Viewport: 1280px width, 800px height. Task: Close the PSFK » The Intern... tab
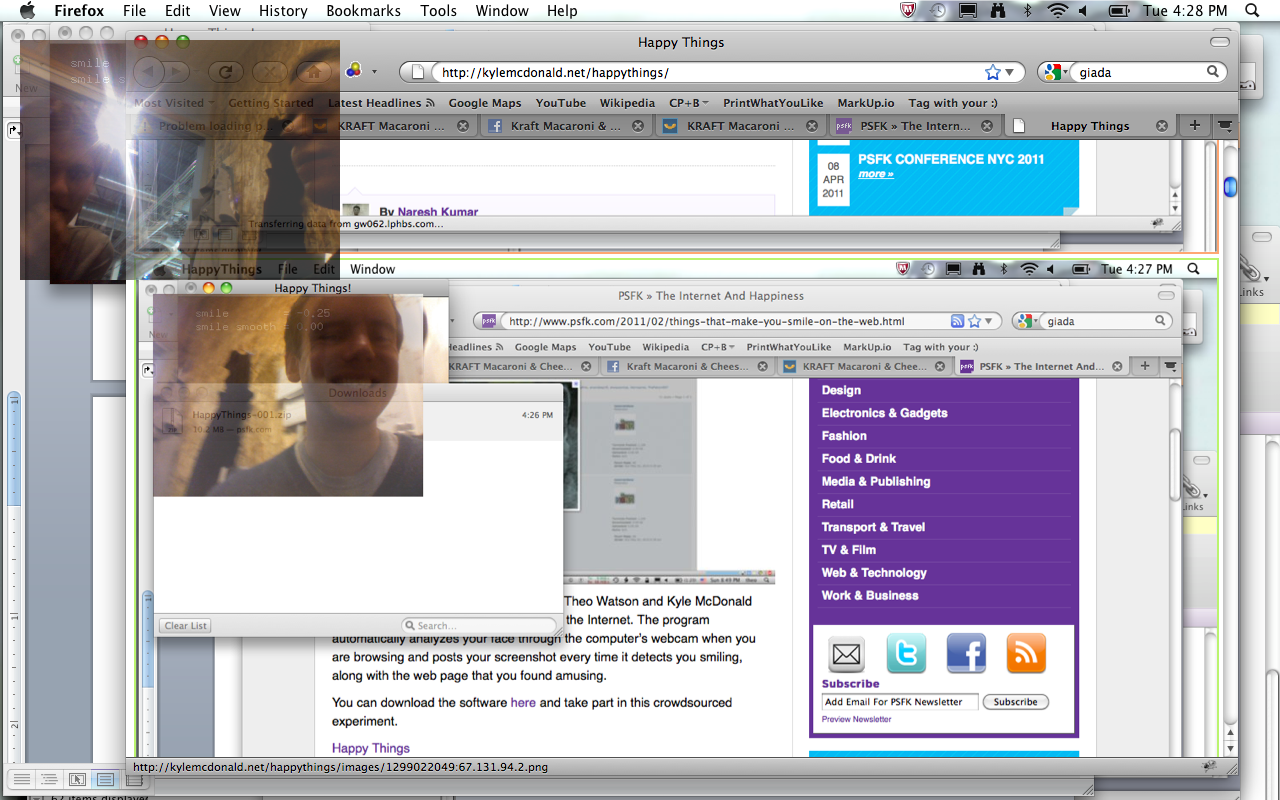[986, 126]
